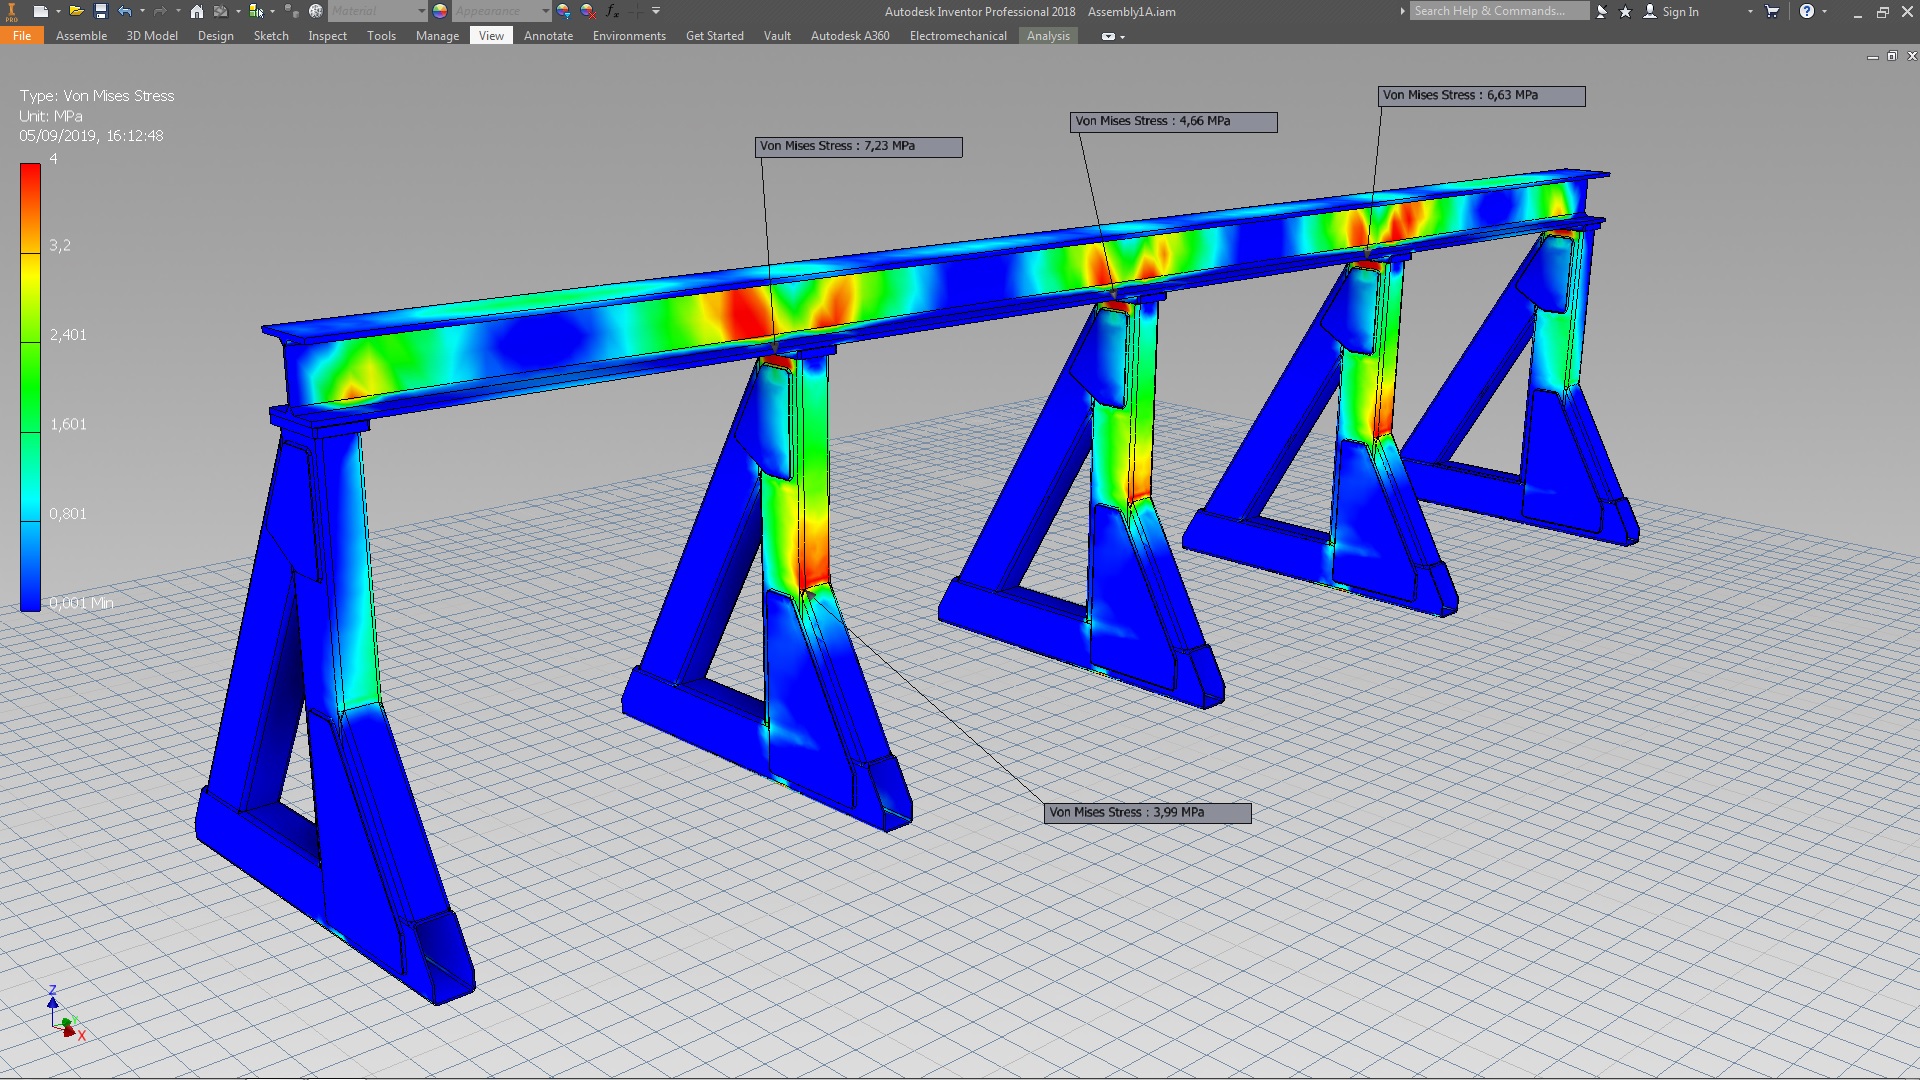Restore the inner document window
The image size is (1920, 1080).
(1892, 56)
